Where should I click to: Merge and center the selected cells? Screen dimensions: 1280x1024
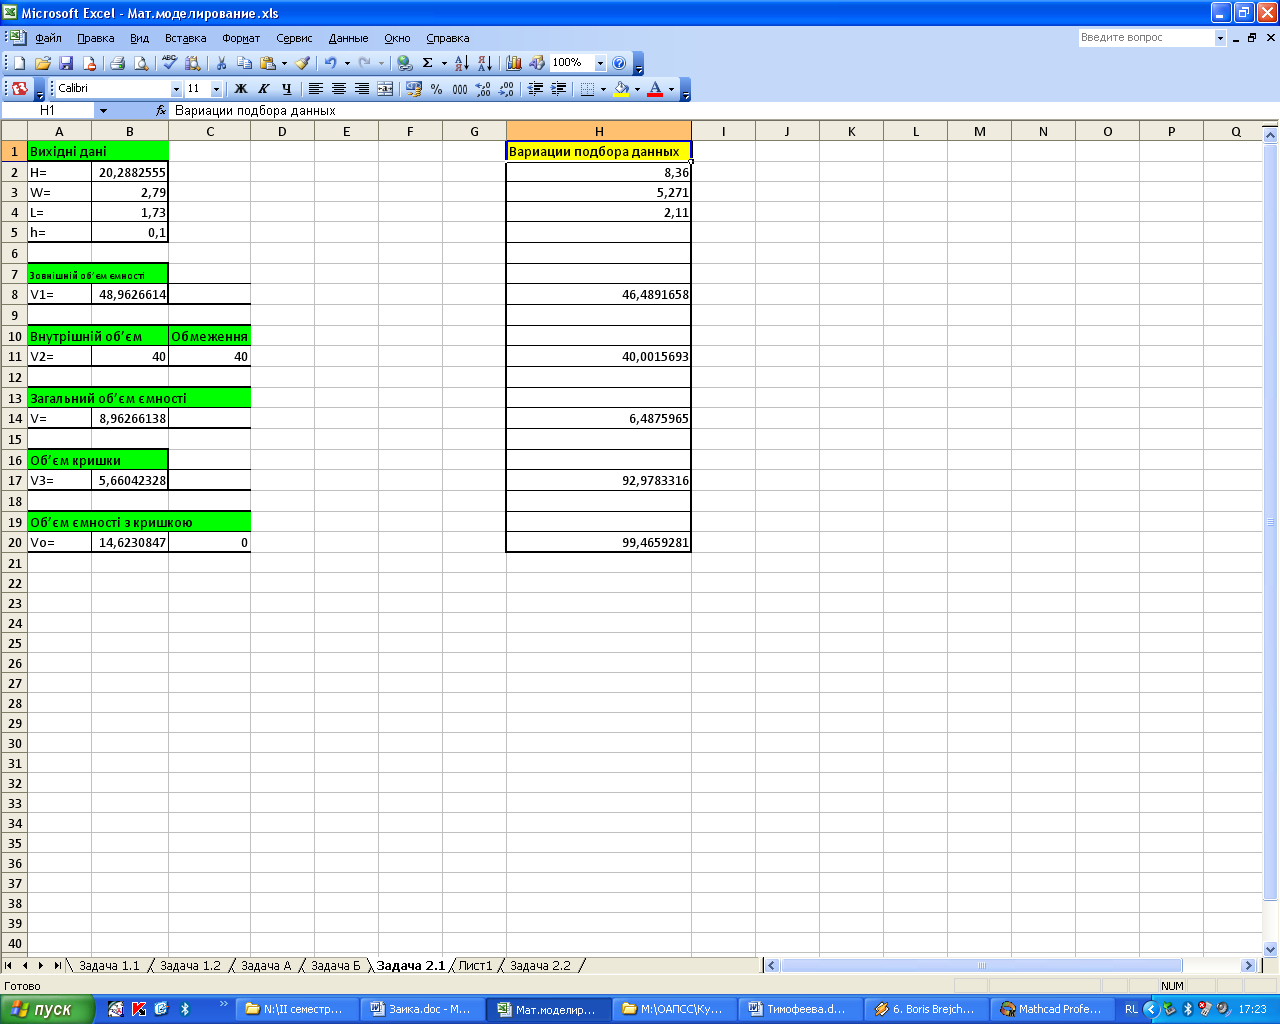pyautogui.click(x=385, y=89)
